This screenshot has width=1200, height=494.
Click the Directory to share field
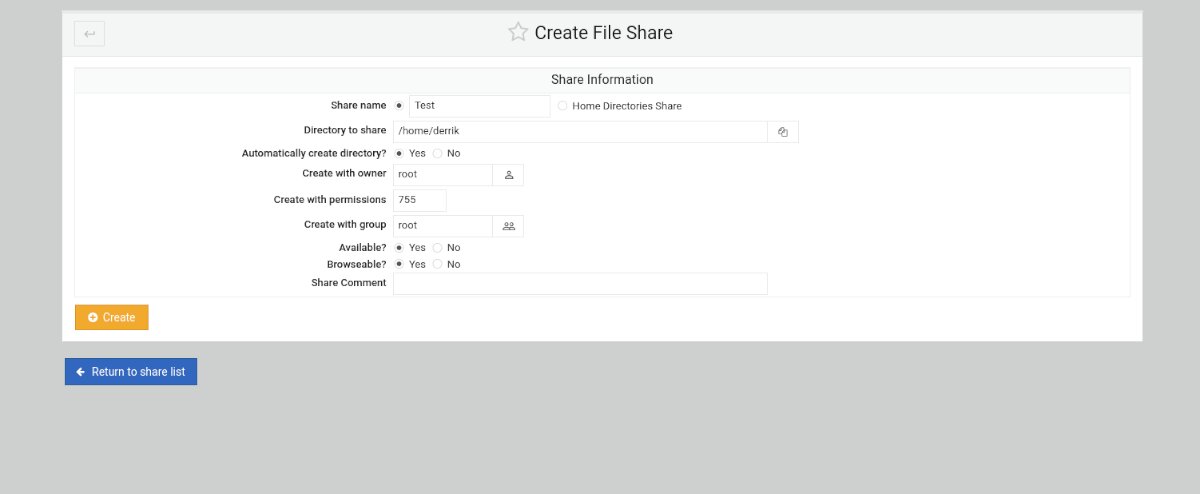coord(580,132)
